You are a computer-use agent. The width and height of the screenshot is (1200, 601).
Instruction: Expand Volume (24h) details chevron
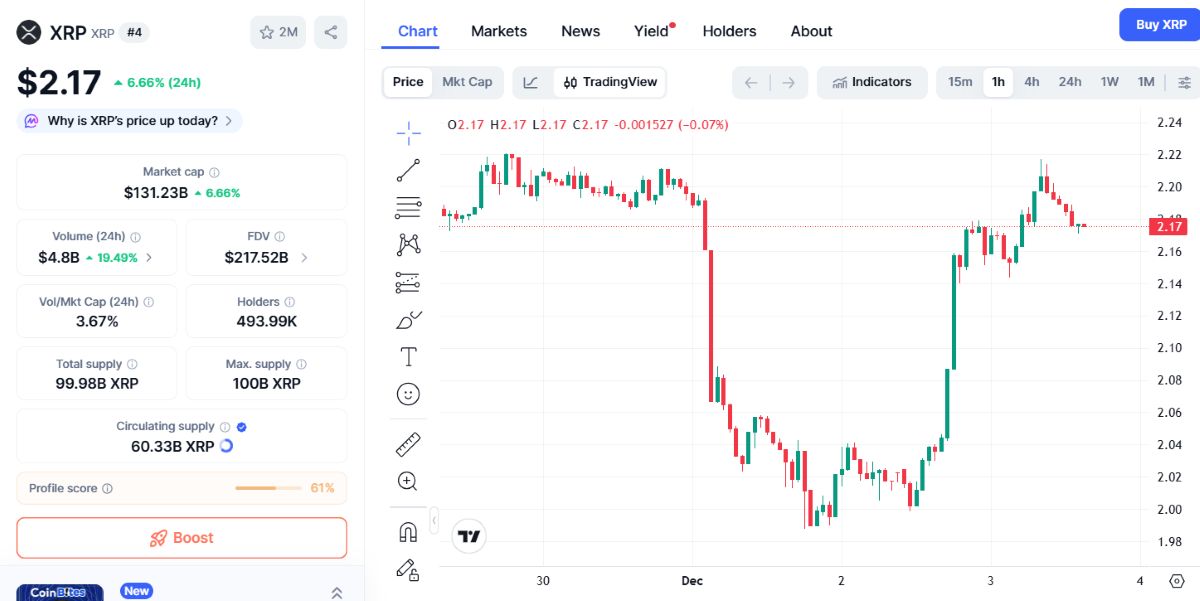(149, 257)
